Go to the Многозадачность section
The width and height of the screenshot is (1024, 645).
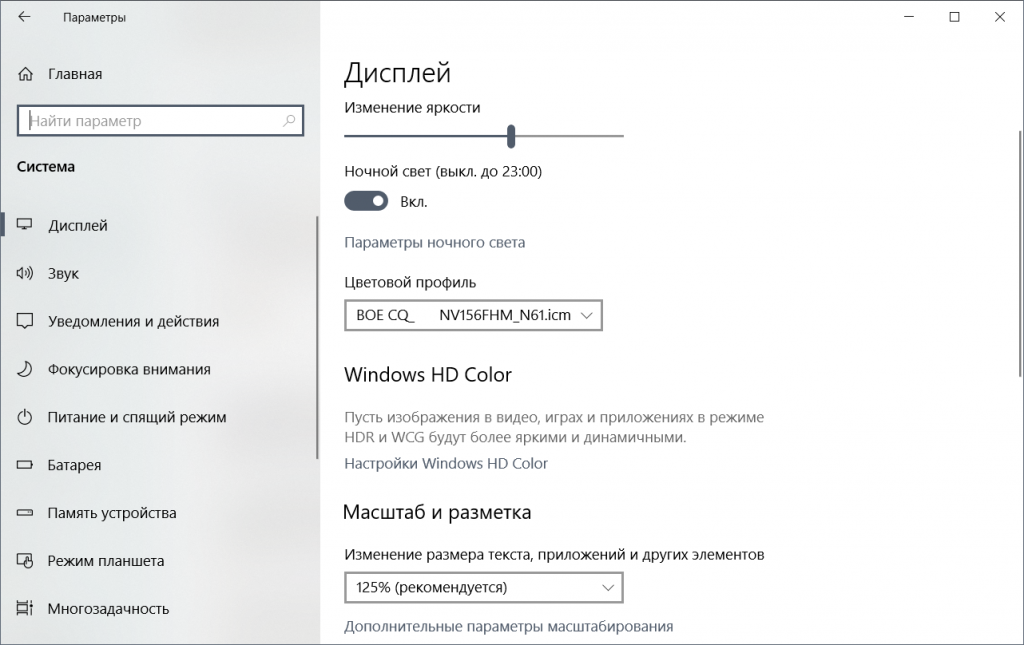108,609
